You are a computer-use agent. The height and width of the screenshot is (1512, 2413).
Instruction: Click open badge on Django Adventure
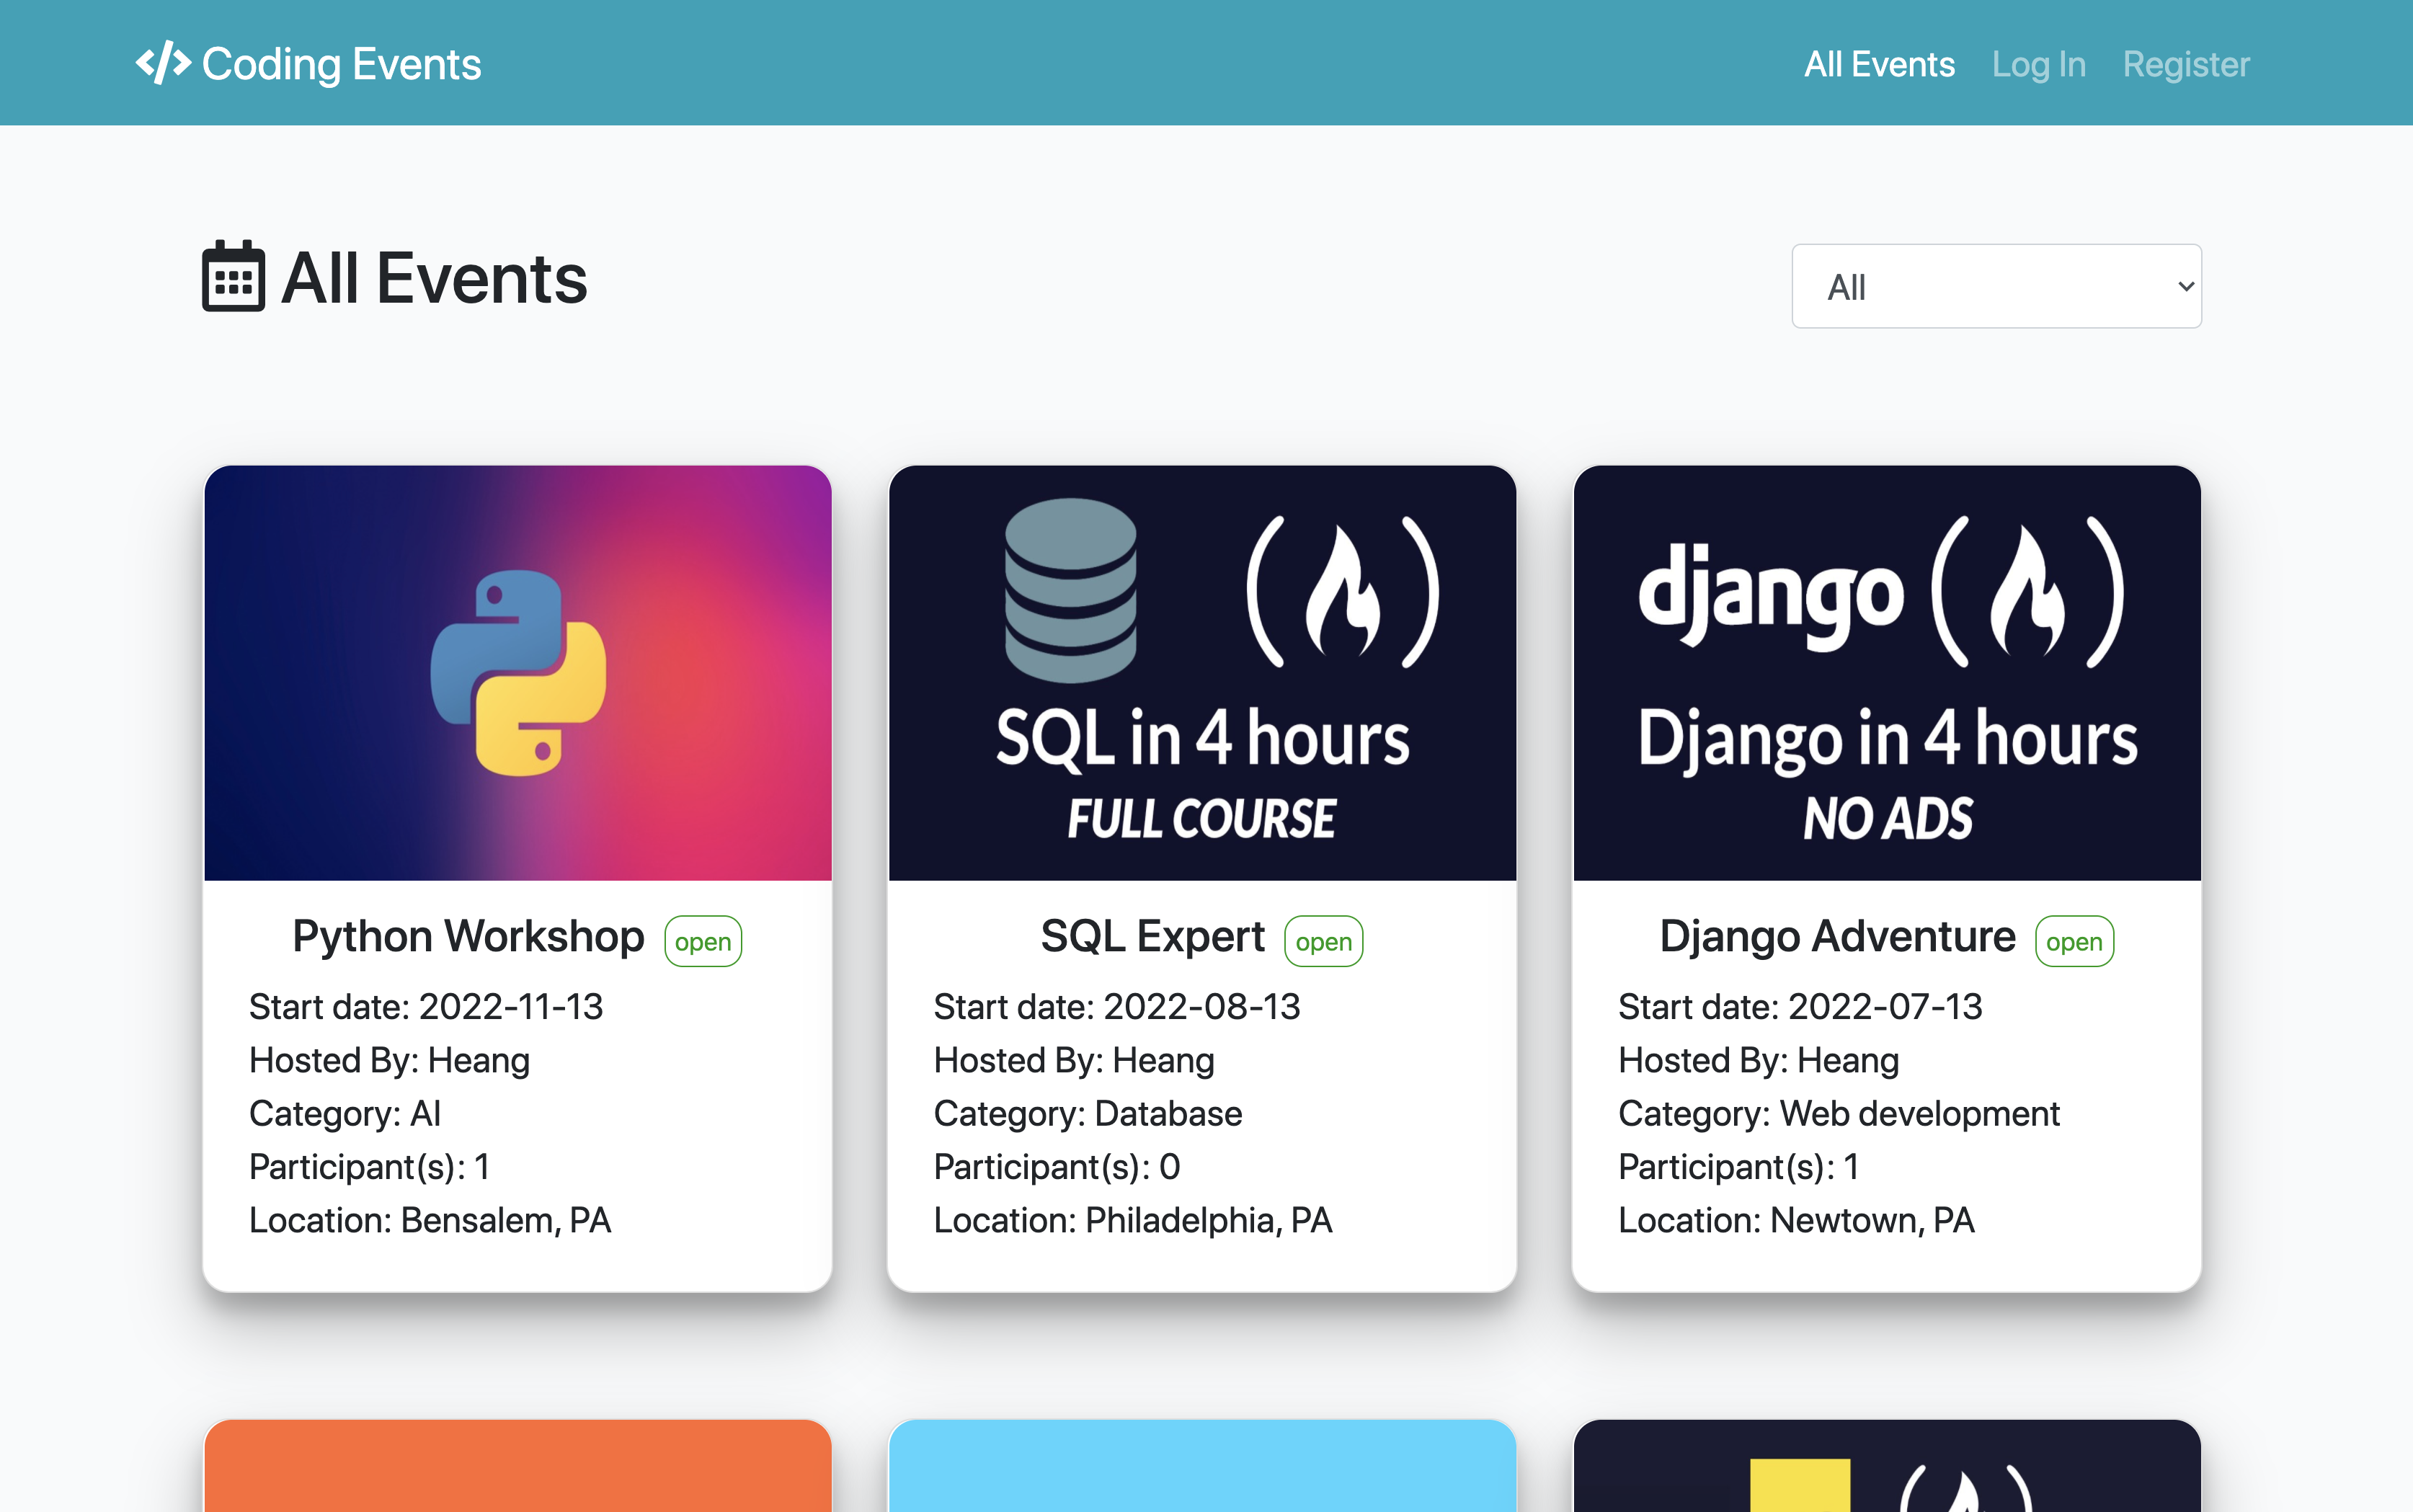coord(2074,941)
